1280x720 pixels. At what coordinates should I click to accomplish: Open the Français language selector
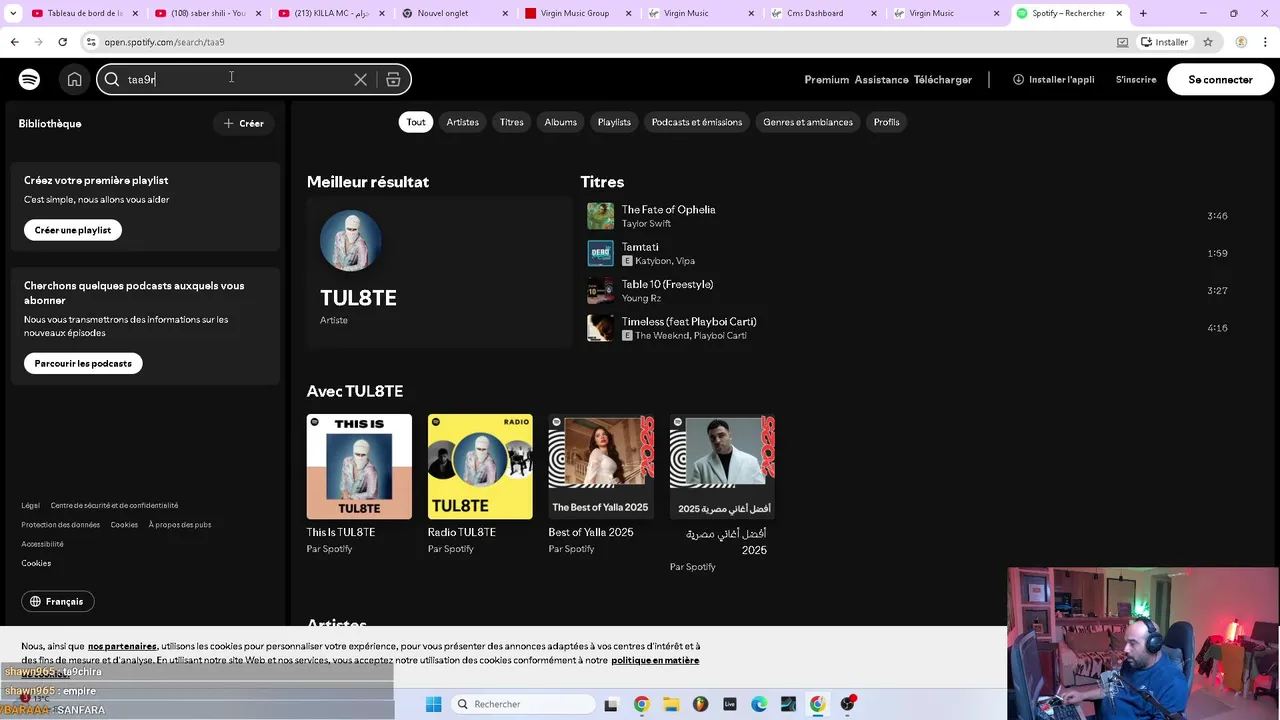pyautogui.click(x=58, y=601)
